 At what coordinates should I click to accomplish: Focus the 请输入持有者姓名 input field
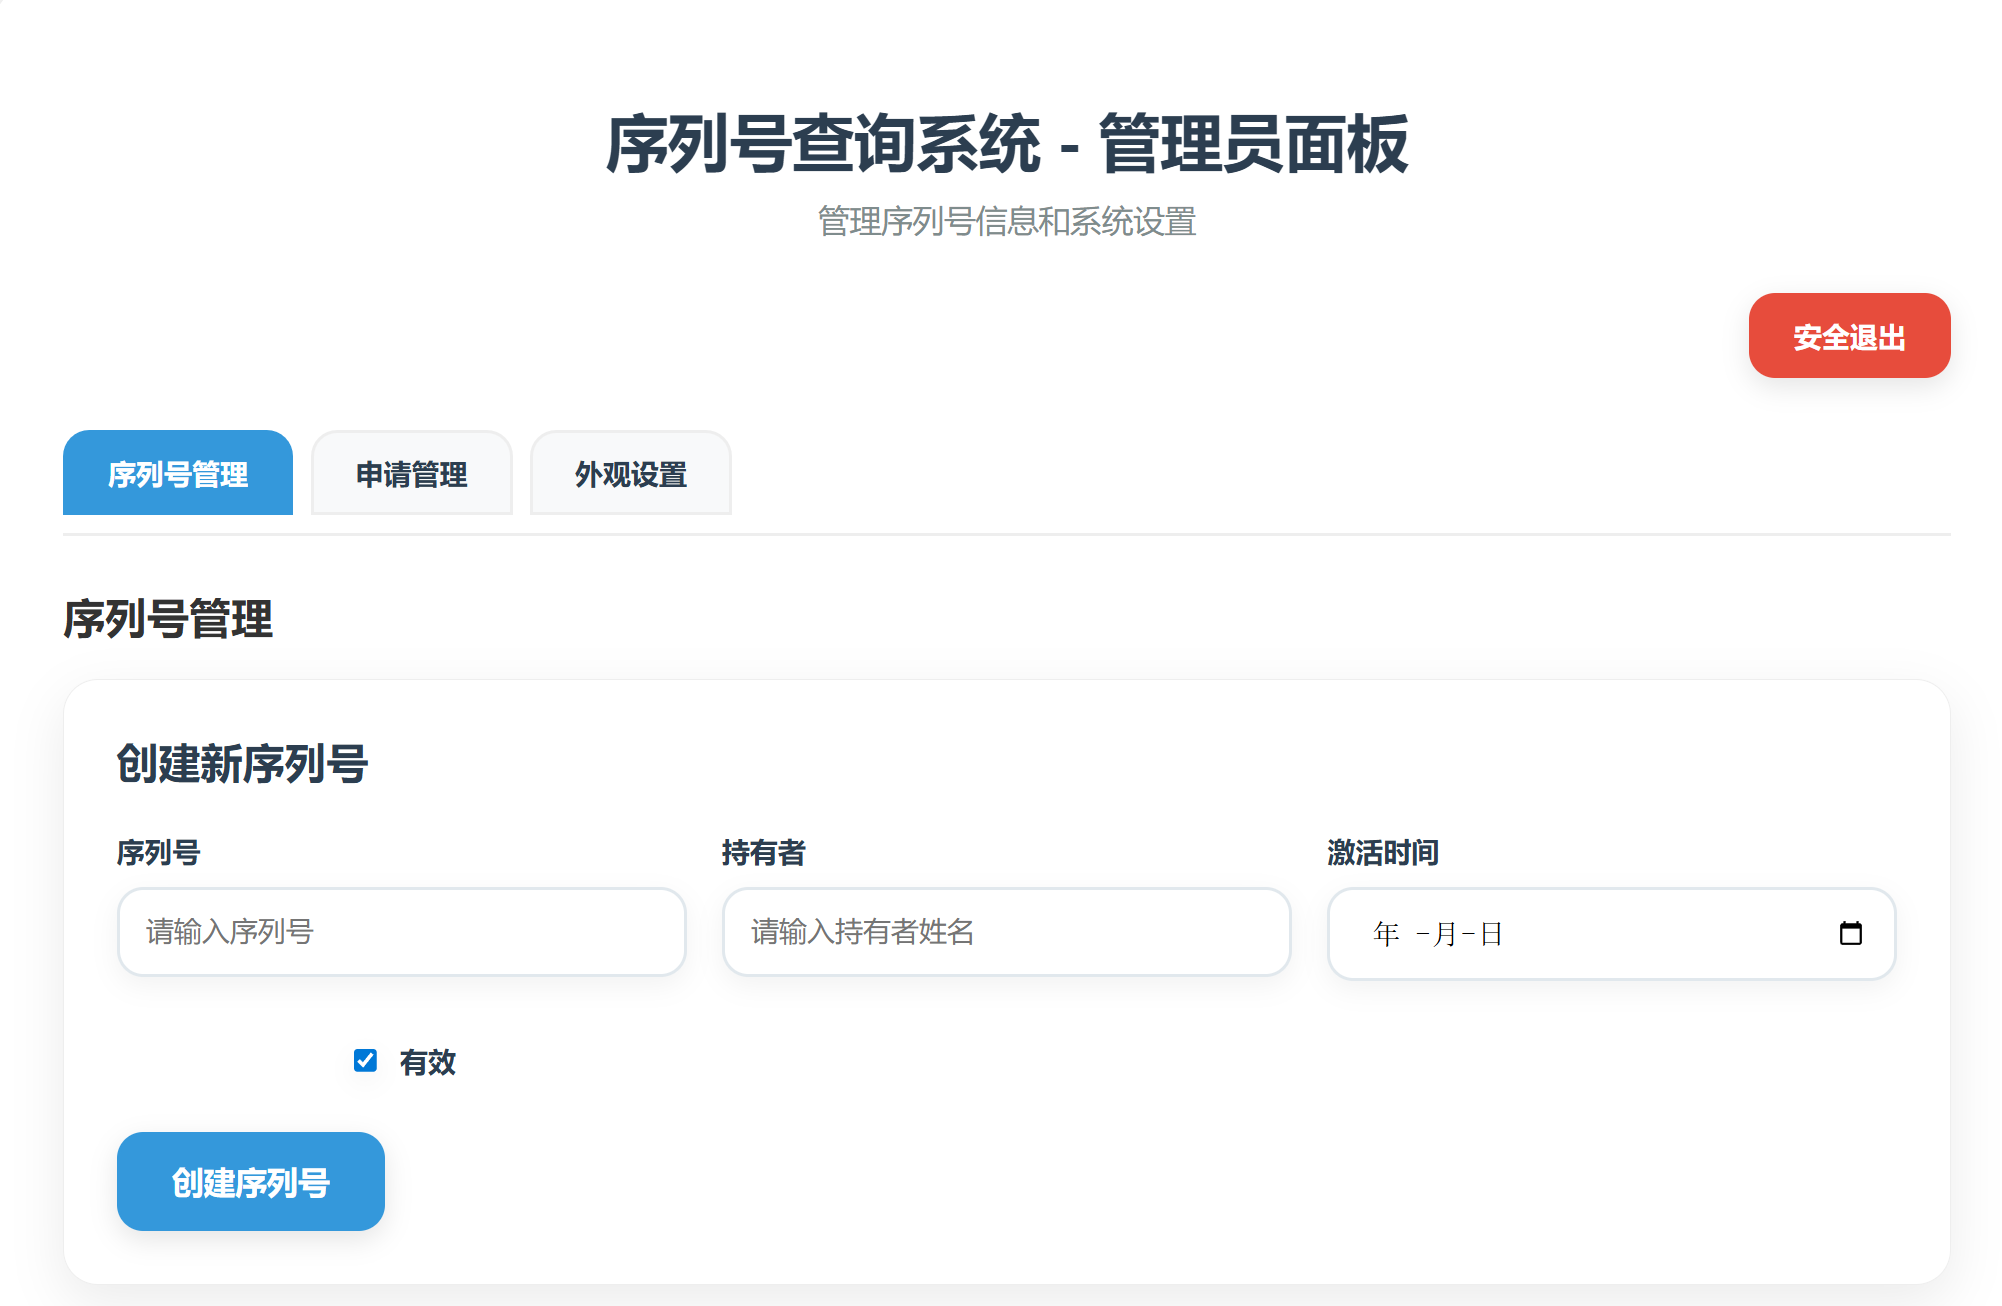[1005, 932]
